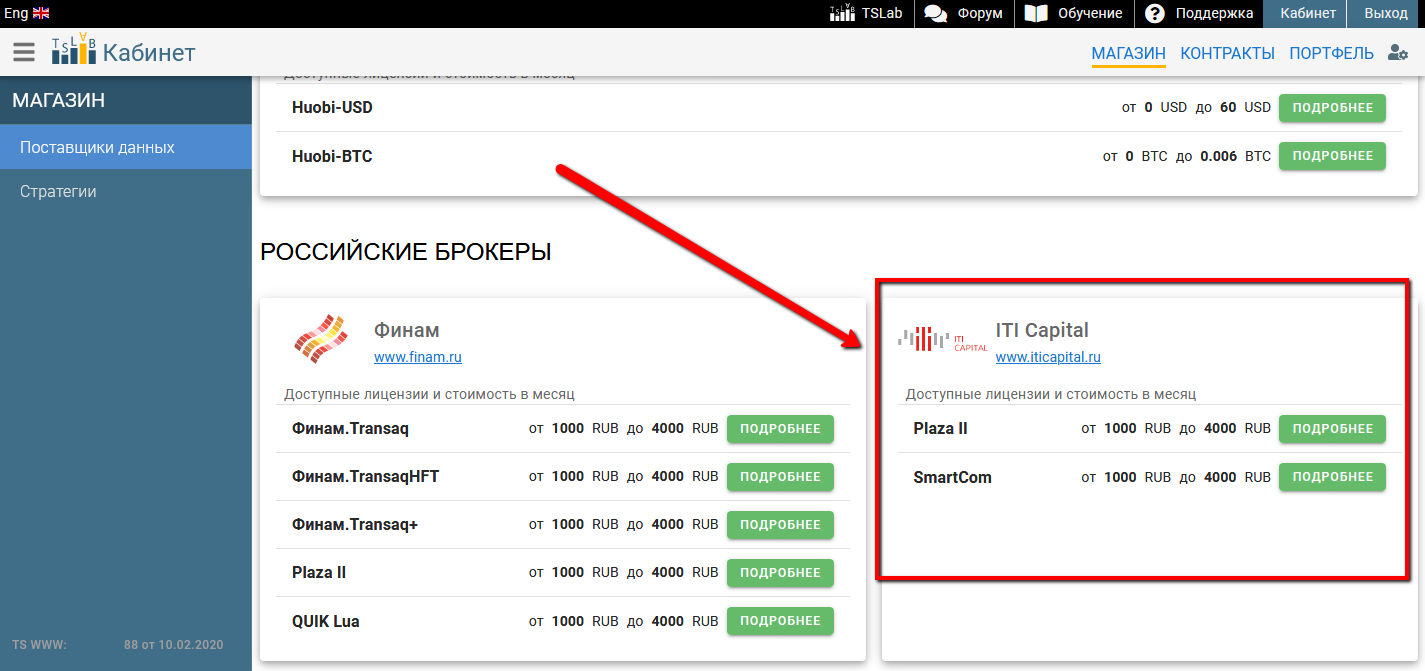Viewport: 1425px width, 671px height.
Task: Click the Финам.Transaq+ license name
Action: (x=355, y=525)
